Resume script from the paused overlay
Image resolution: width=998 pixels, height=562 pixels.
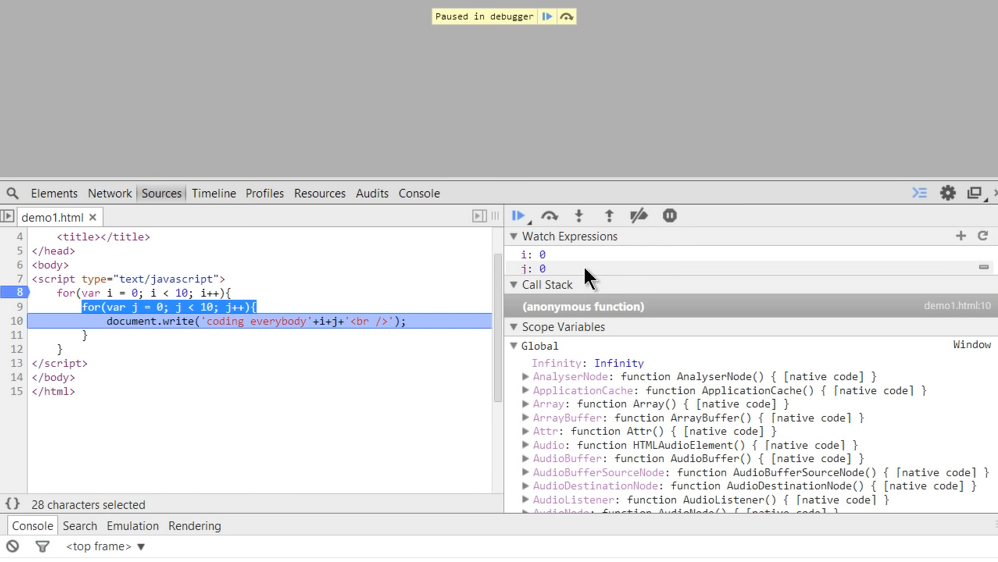547,17
